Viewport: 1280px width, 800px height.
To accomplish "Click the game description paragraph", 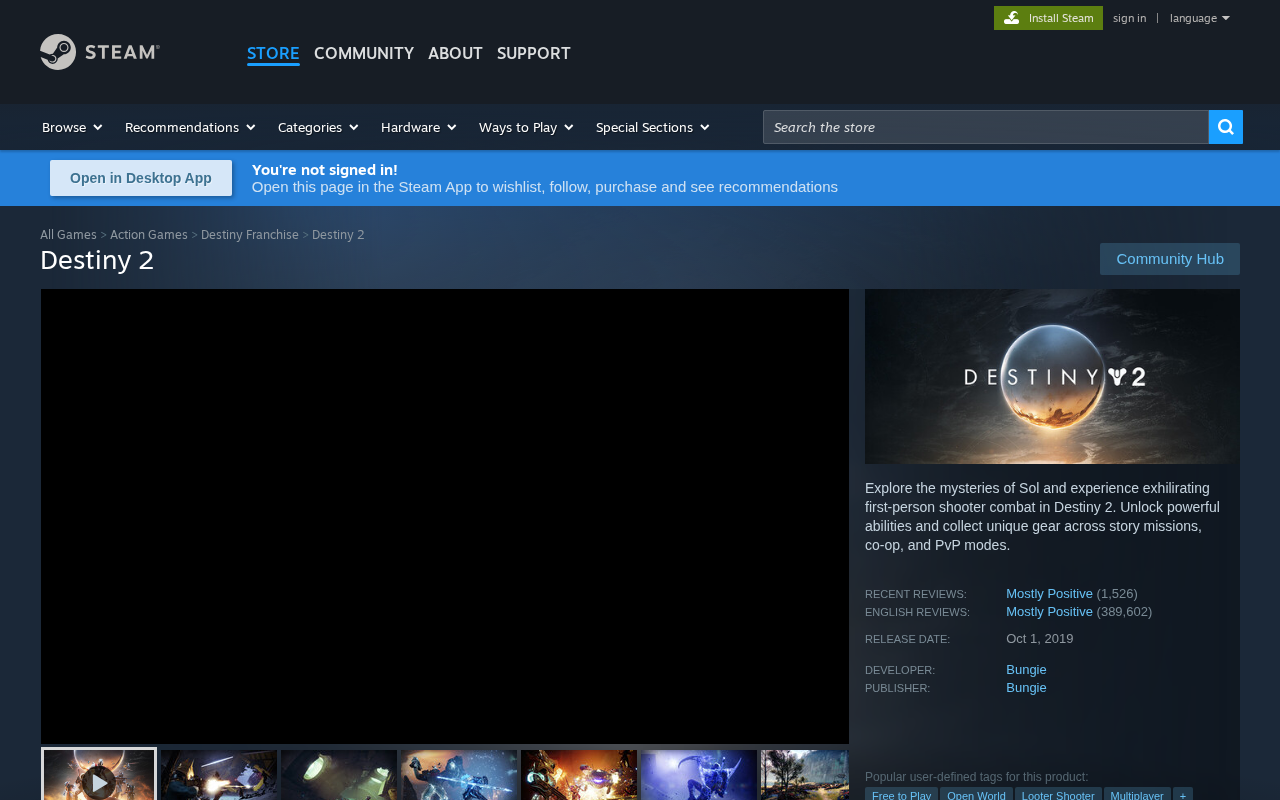I will (1045, 516).
